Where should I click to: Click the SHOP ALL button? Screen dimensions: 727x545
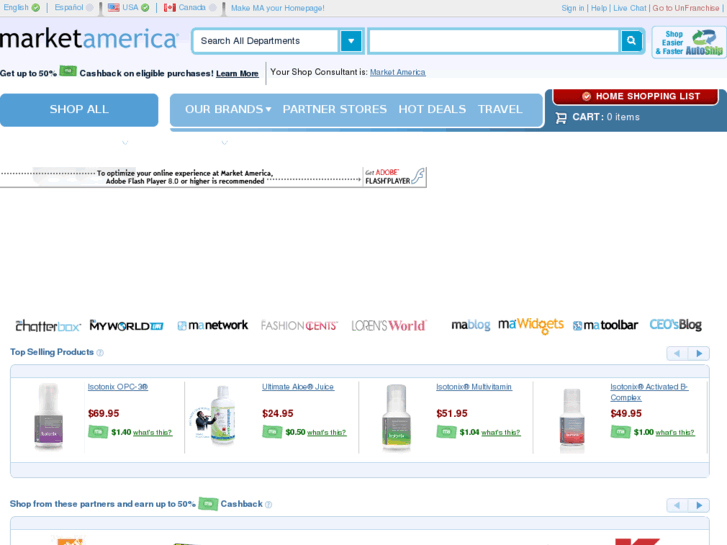tap(79, 110)
